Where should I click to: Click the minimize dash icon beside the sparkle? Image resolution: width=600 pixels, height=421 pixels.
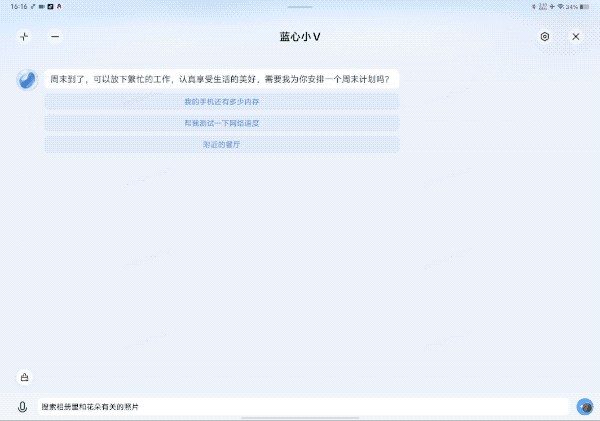[x=55, y=37]
